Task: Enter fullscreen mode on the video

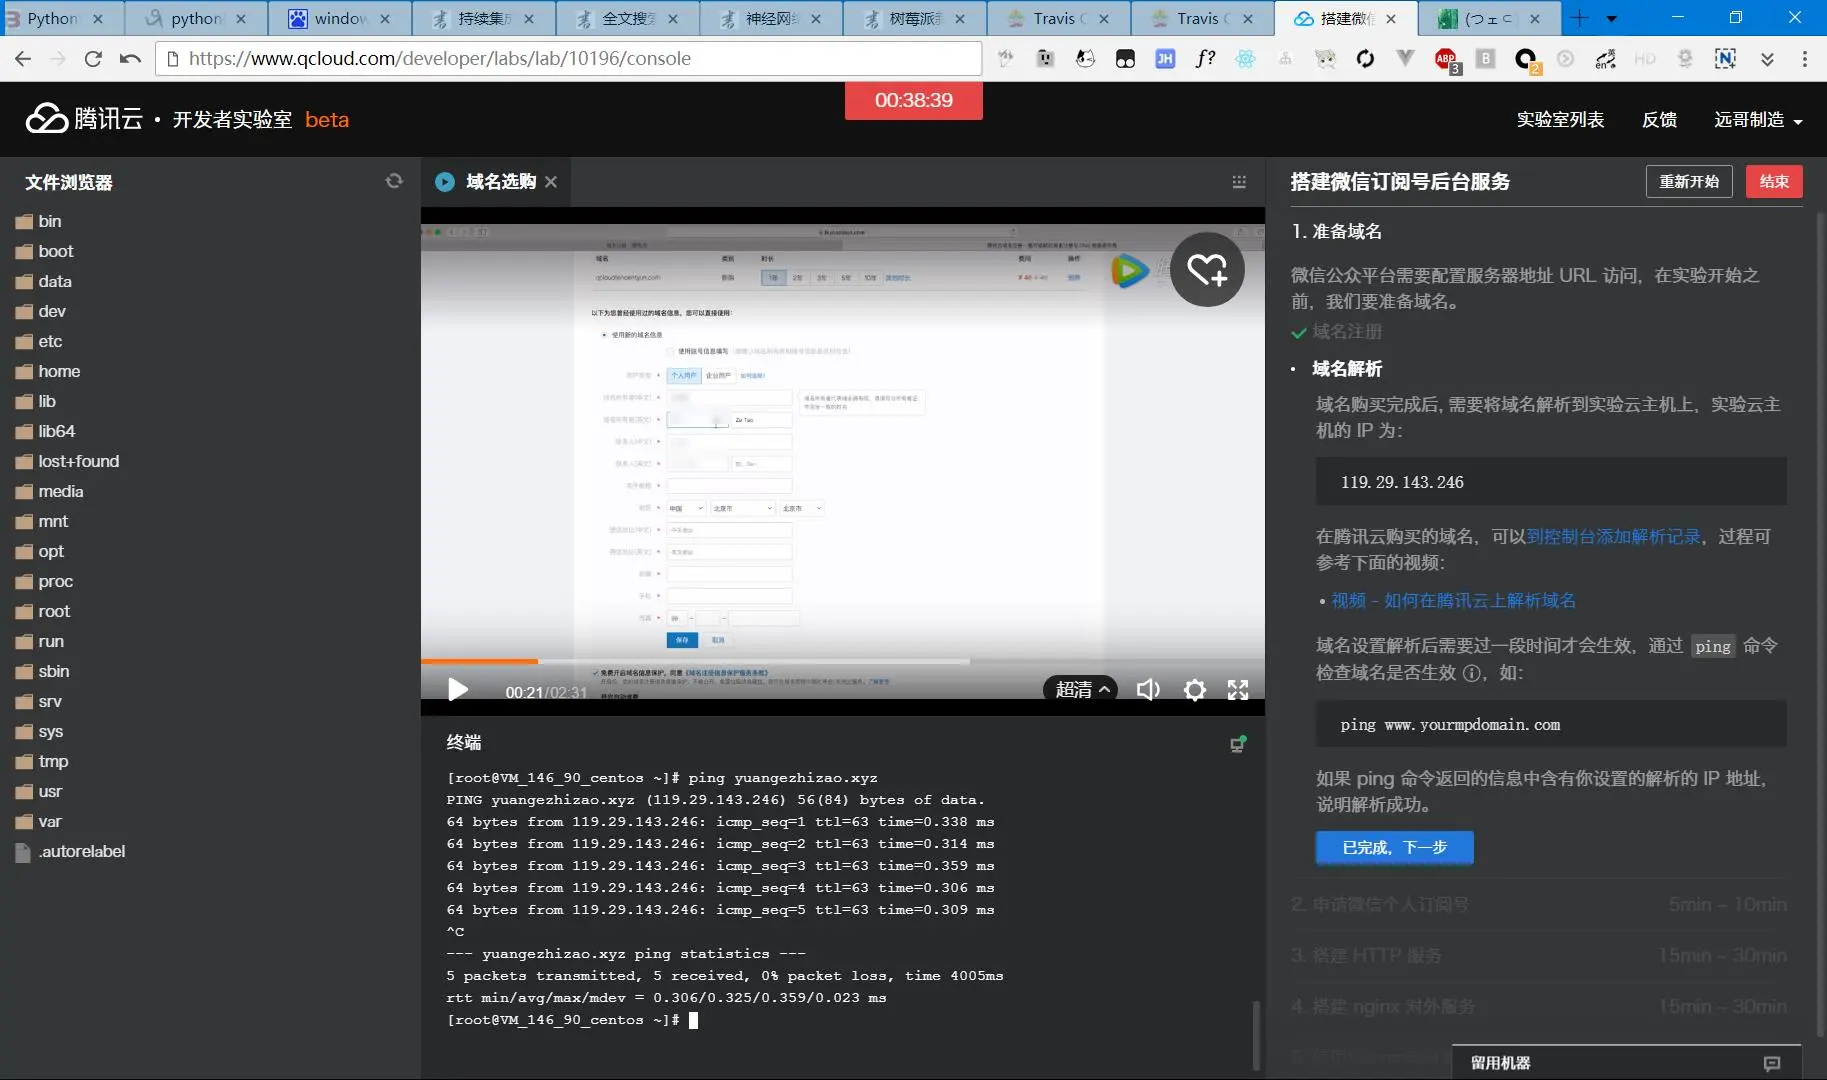Action: coord(1238,690)
